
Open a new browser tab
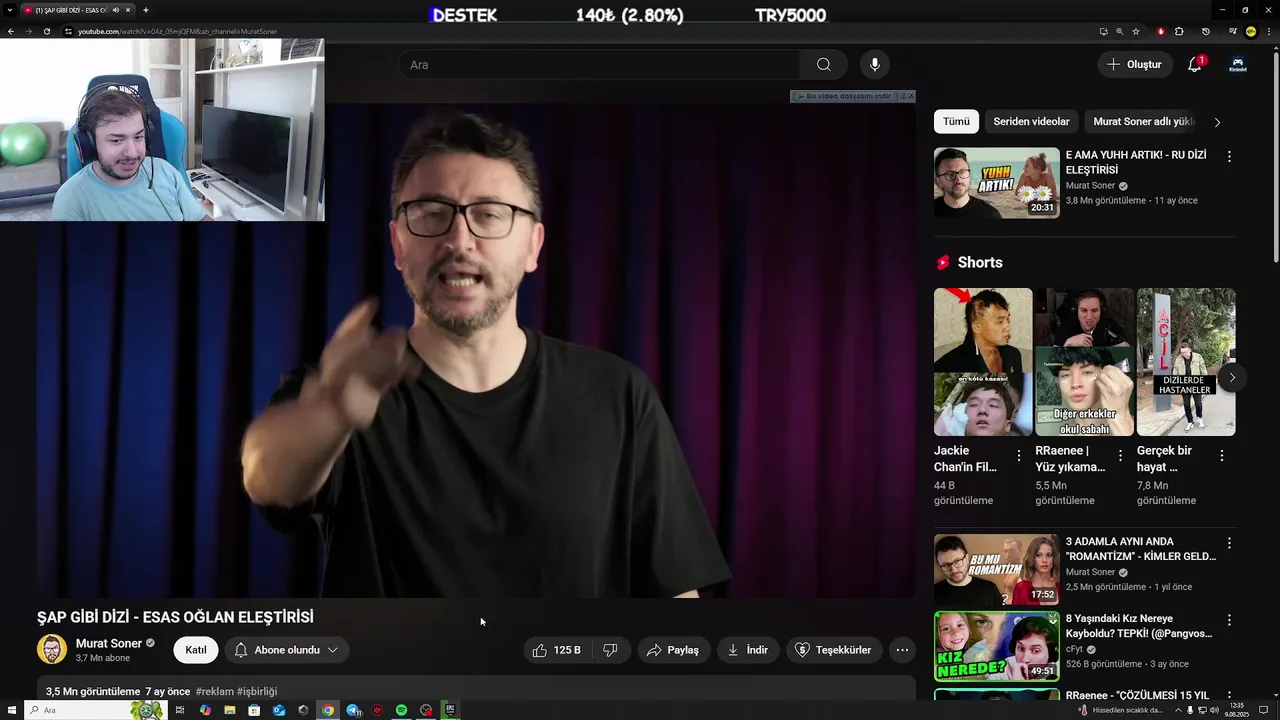coord(146,10)
